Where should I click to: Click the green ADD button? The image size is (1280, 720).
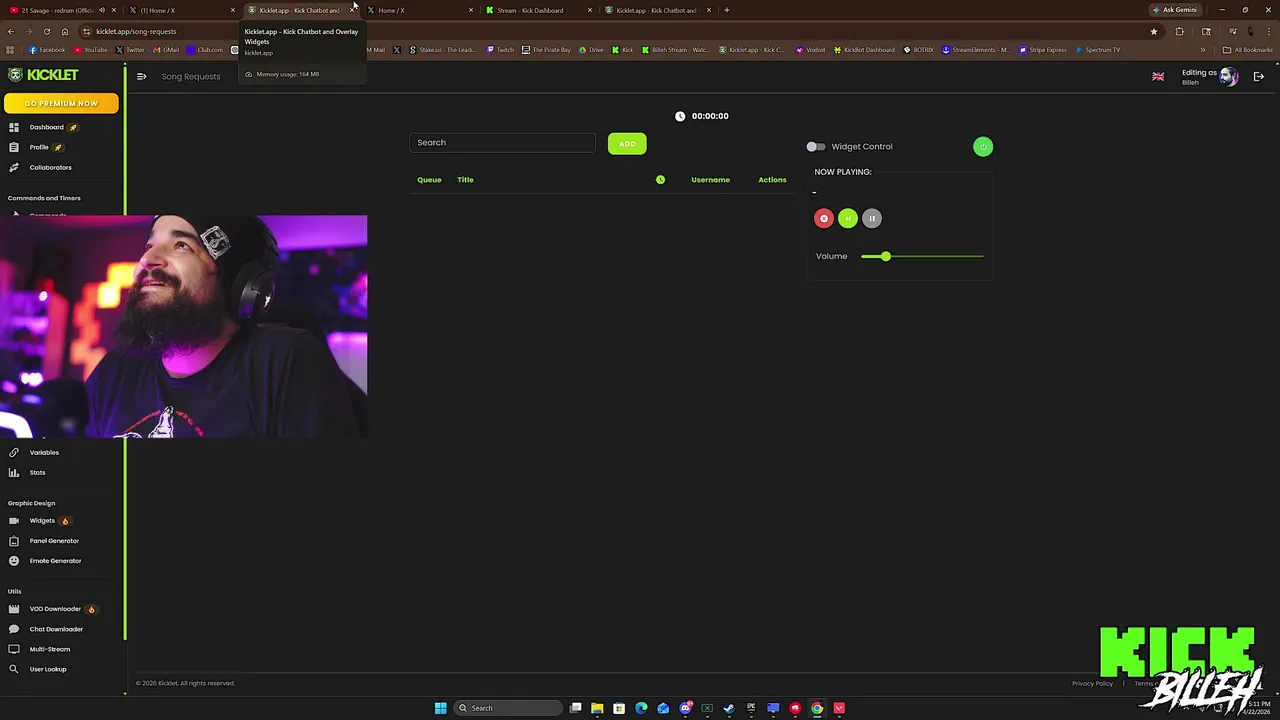627,144
